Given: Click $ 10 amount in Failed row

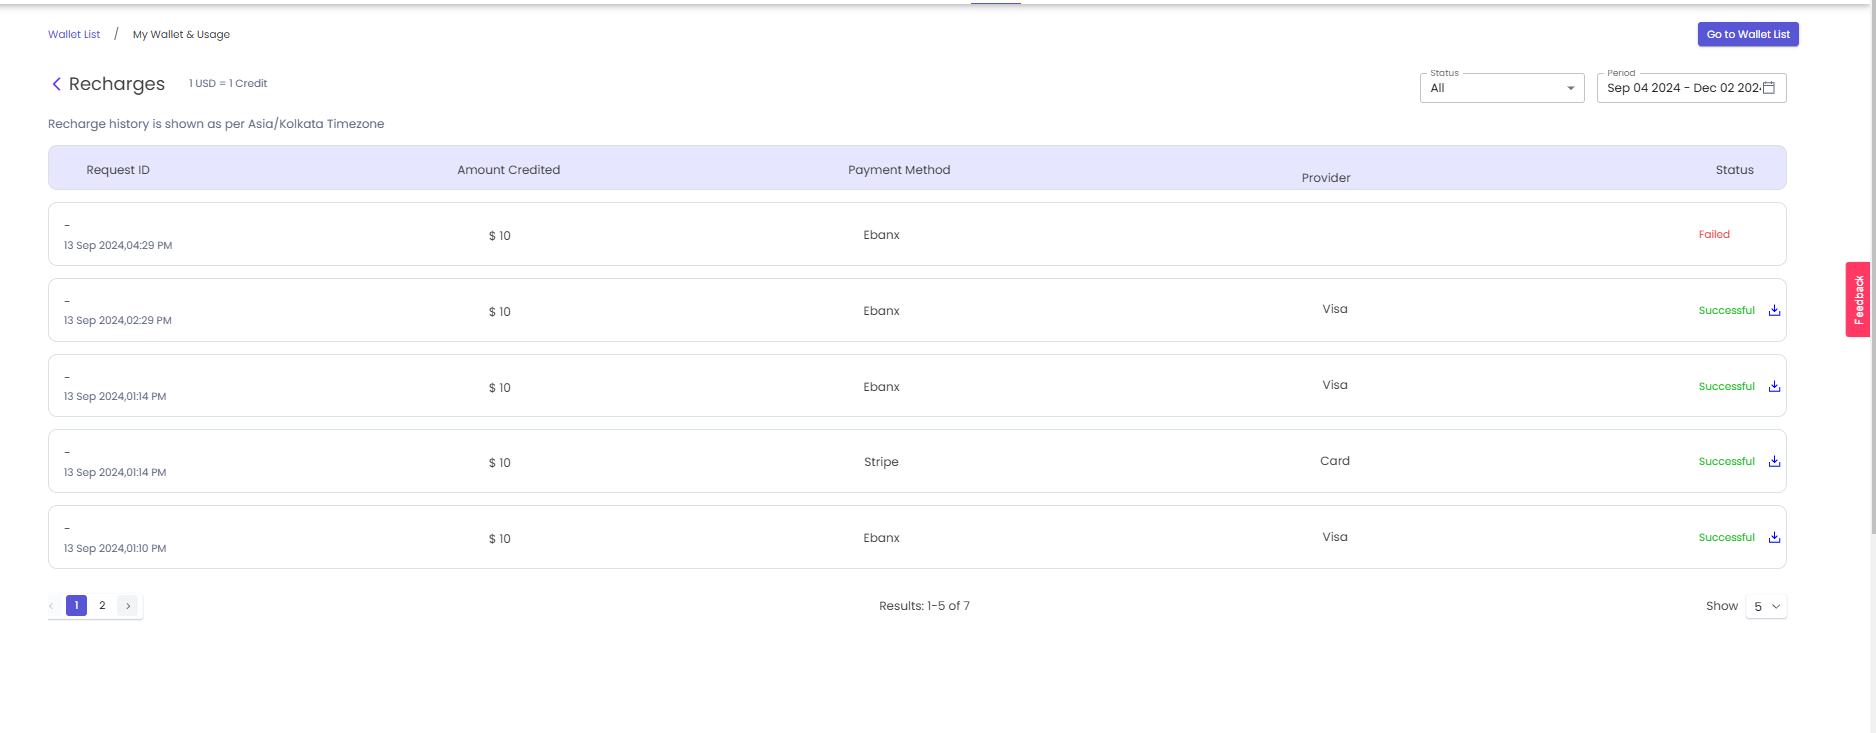Looking at the screenshot, I should (499, 236).
